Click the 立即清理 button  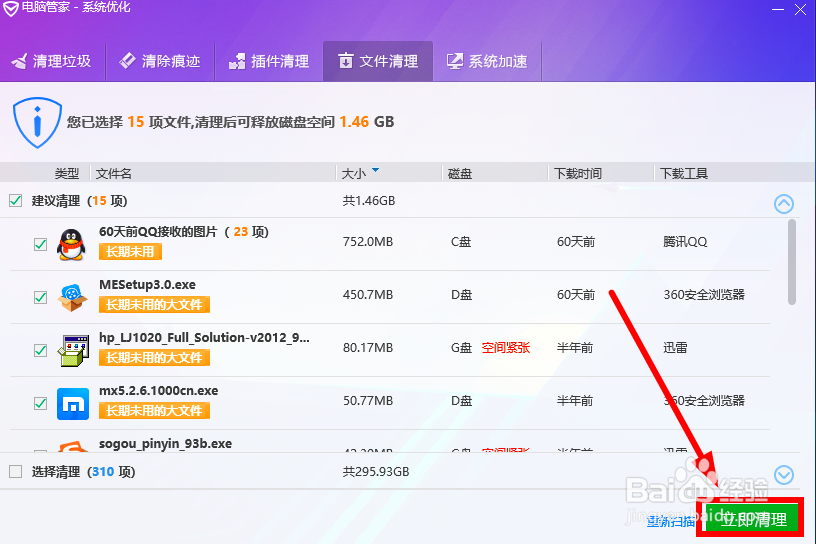click(751, 519)
